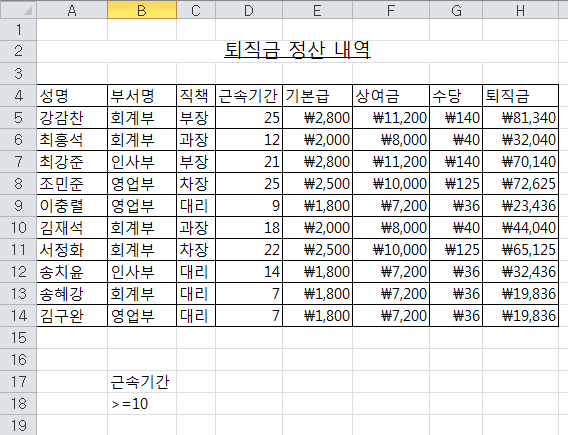Select column H header
Viewport: 568px width, 435px height.
coord(521,10)
